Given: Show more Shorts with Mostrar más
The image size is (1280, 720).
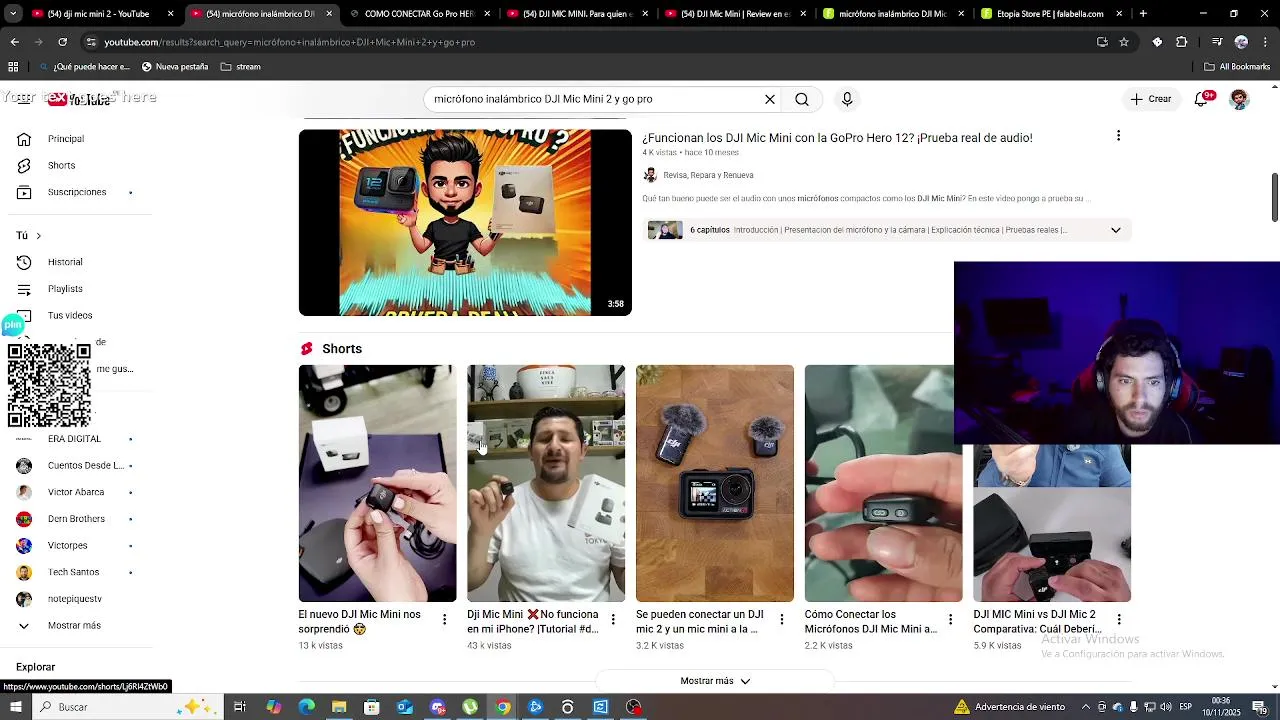Looking at the screenshot, I should [715, 681].
